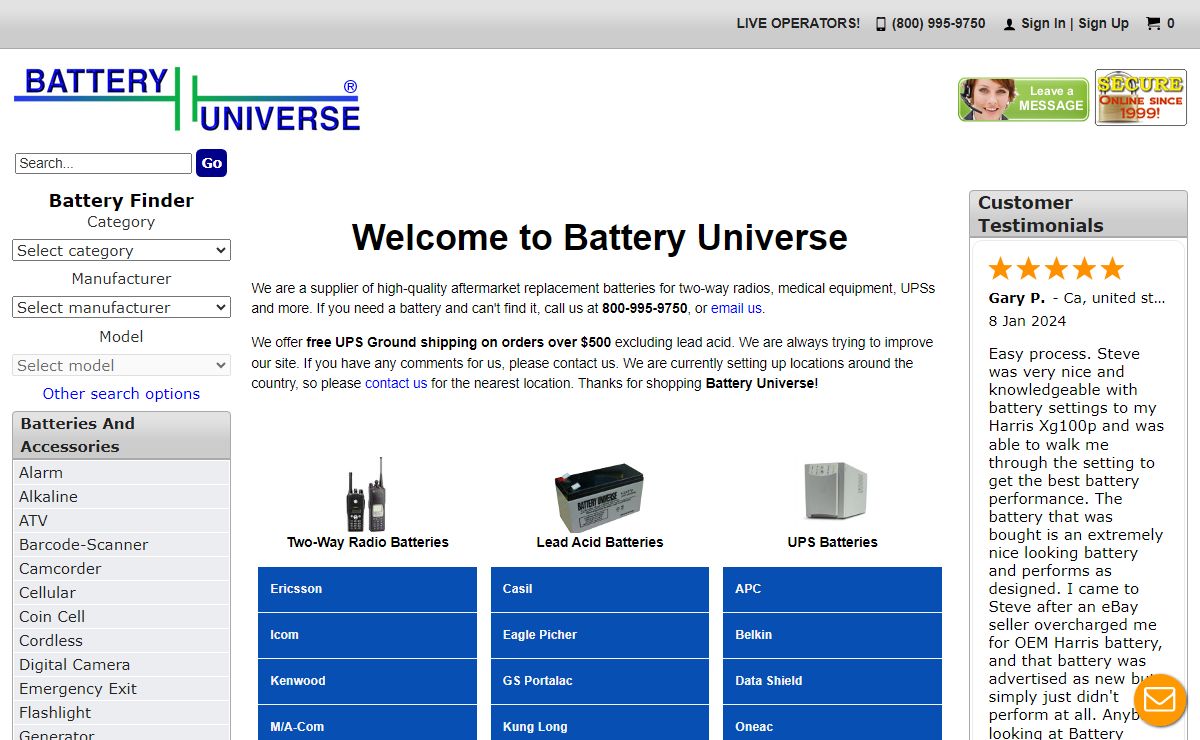Click the contact us link
The height and width of the screenshot is (740, 1200).
pyautogui.click(x=396, y=383)
